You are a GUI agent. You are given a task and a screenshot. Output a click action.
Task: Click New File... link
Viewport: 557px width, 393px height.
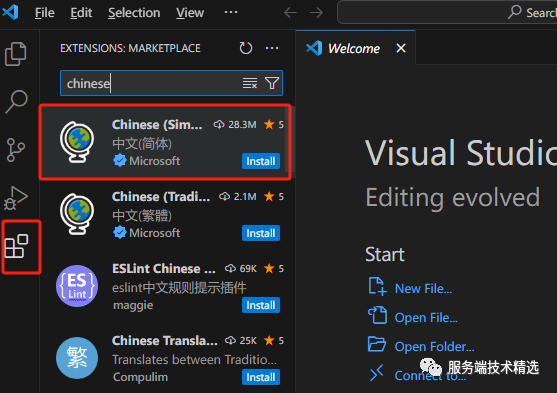tap(423, 289)
